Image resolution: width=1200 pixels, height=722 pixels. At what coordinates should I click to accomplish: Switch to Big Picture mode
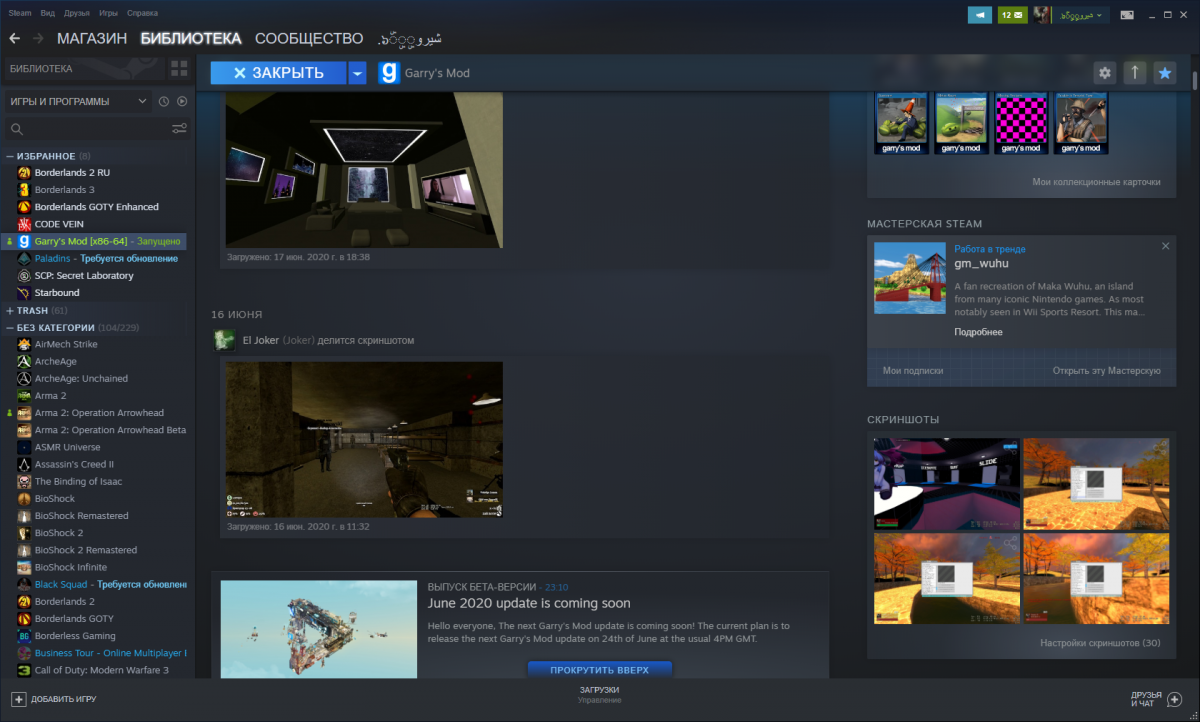tap(1127, 15)
